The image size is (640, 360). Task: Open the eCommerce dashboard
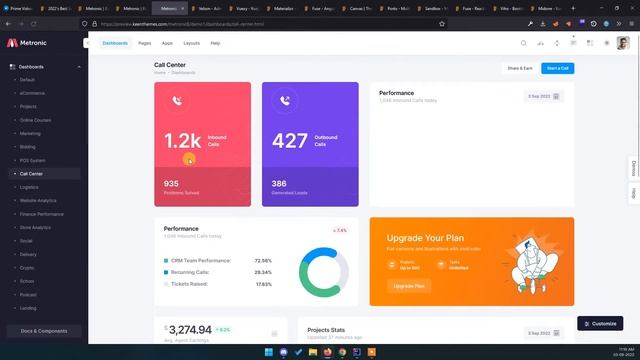(32, 93)
